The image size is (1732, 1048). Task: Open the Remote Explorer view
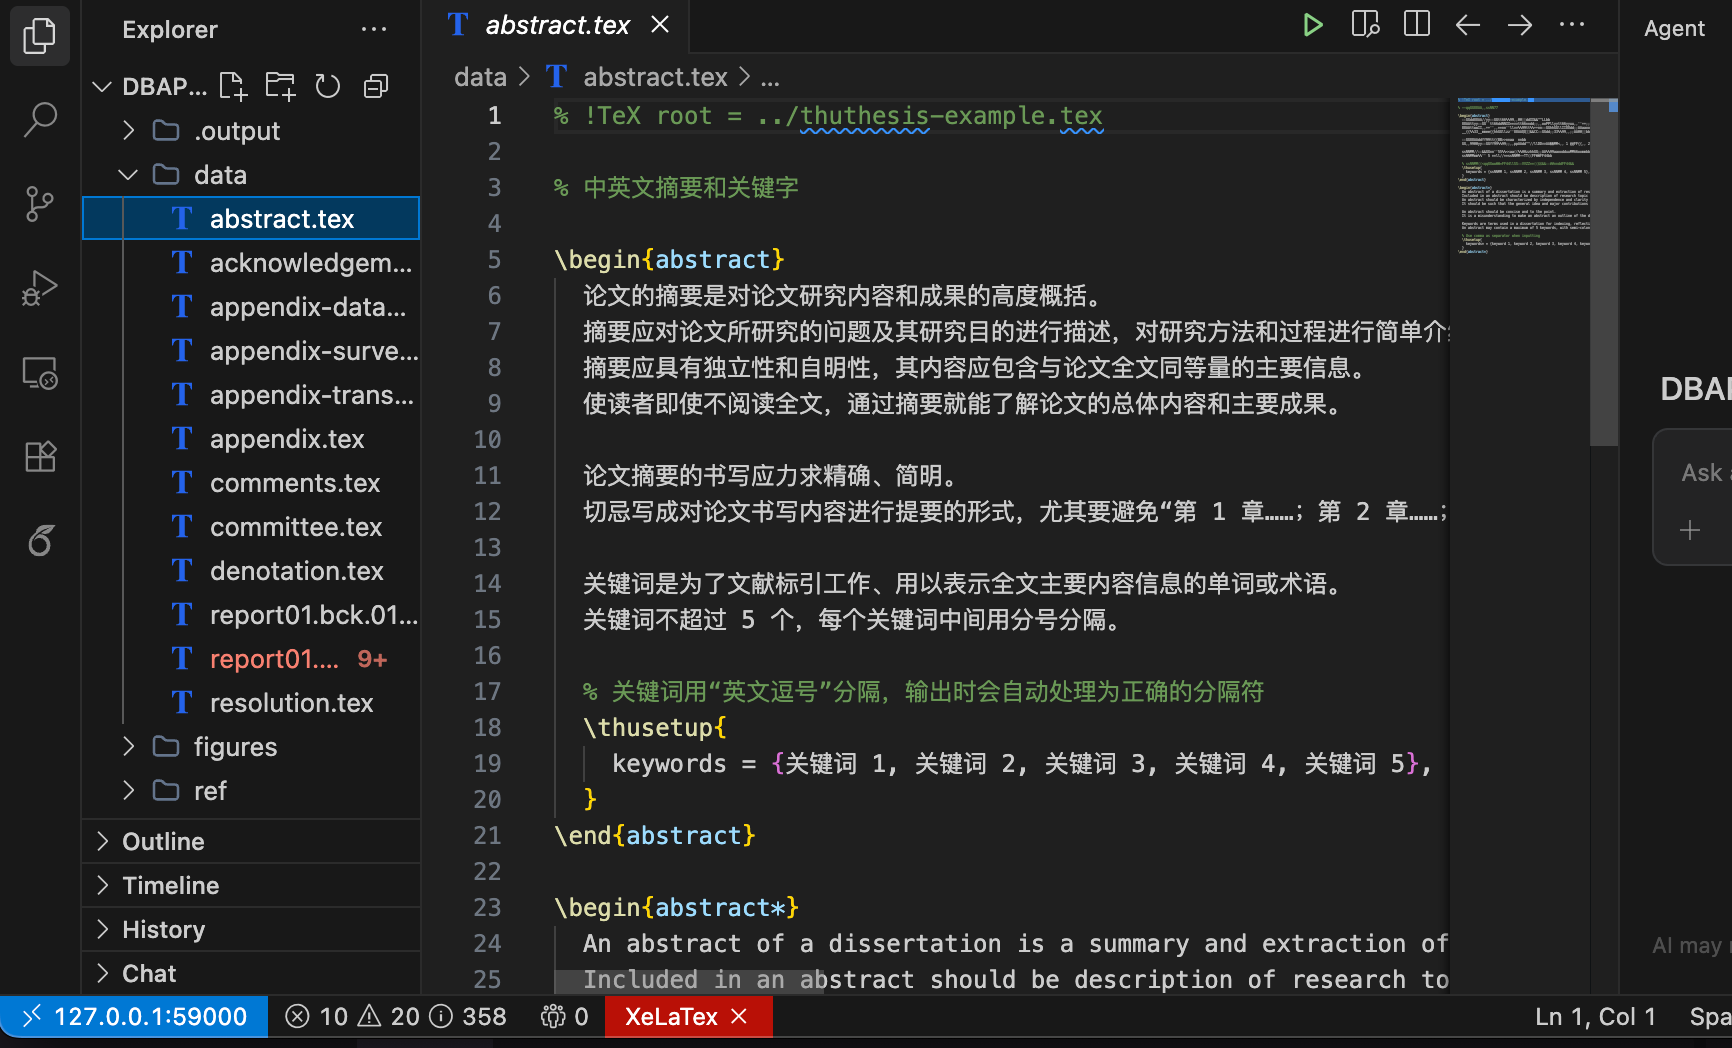40,374
